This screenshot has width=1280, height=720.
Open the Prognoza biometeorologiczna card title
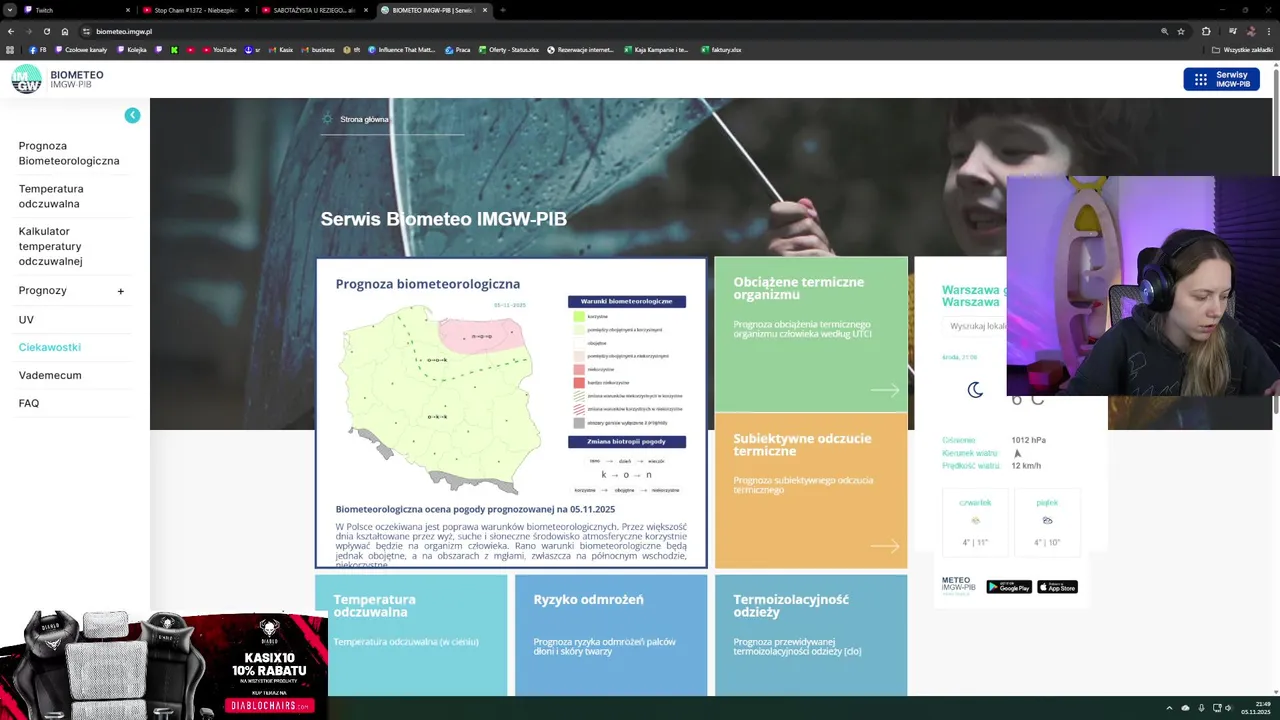428,284
